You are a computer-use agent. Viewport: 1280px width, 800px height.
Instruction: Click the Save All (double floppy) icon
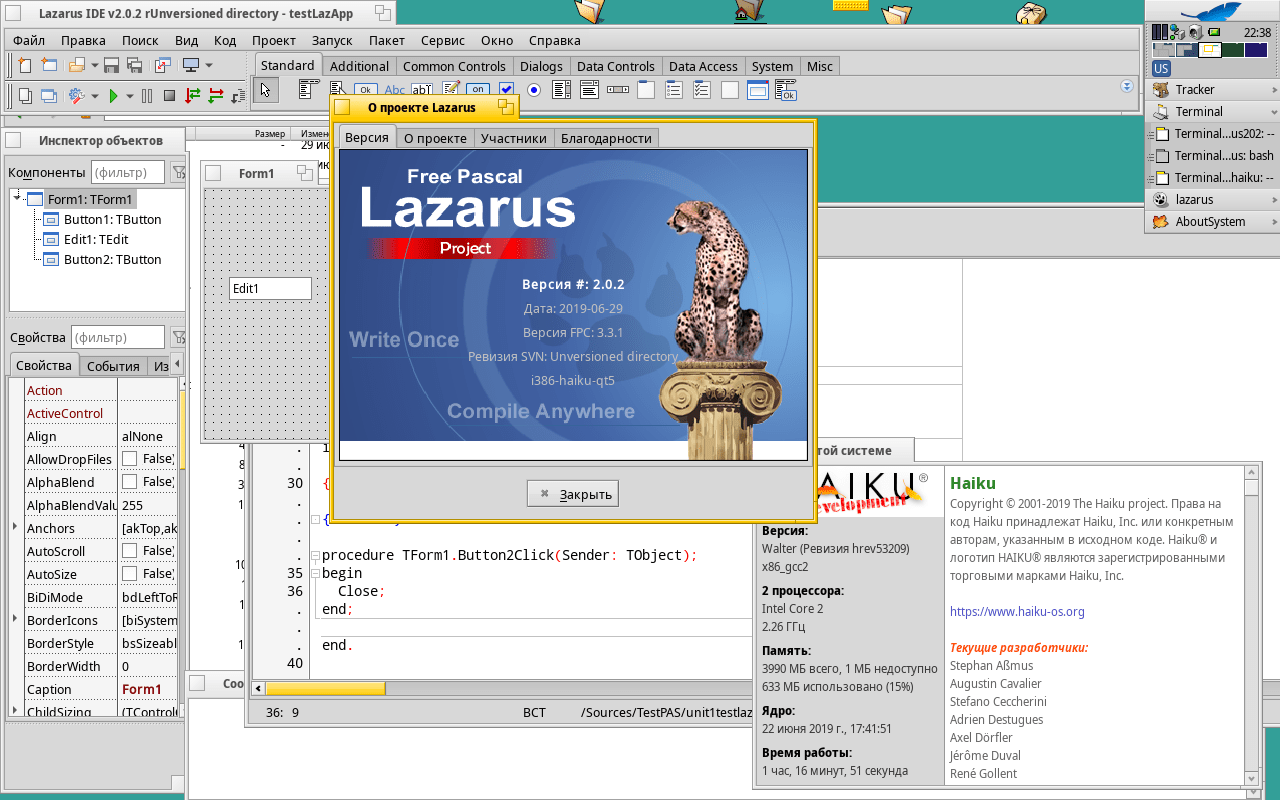click(x=134, y=65)
